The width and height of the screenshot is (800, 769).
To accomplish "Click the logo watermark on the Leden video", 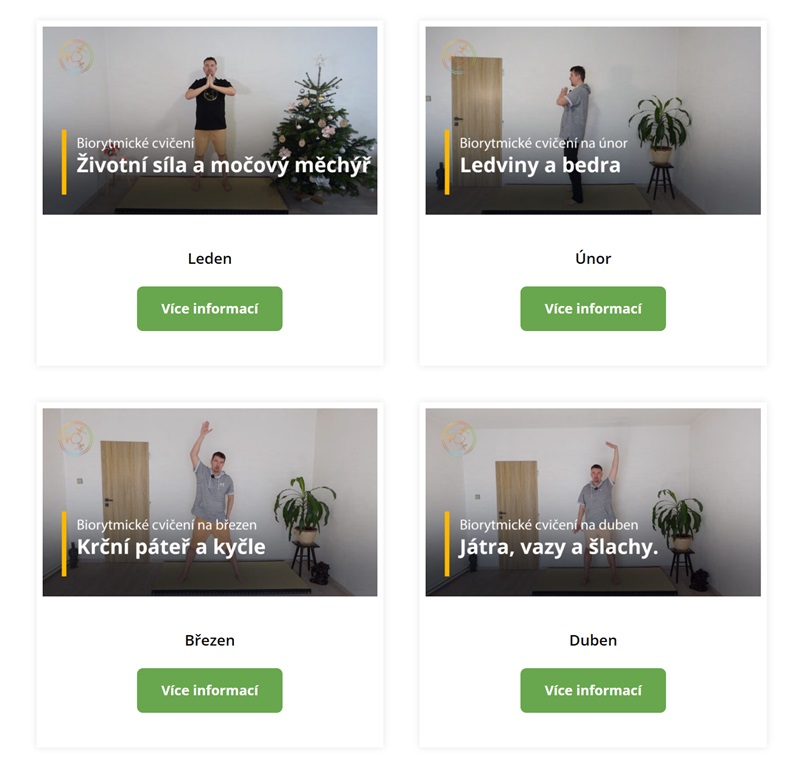I will tap(76, 57).
